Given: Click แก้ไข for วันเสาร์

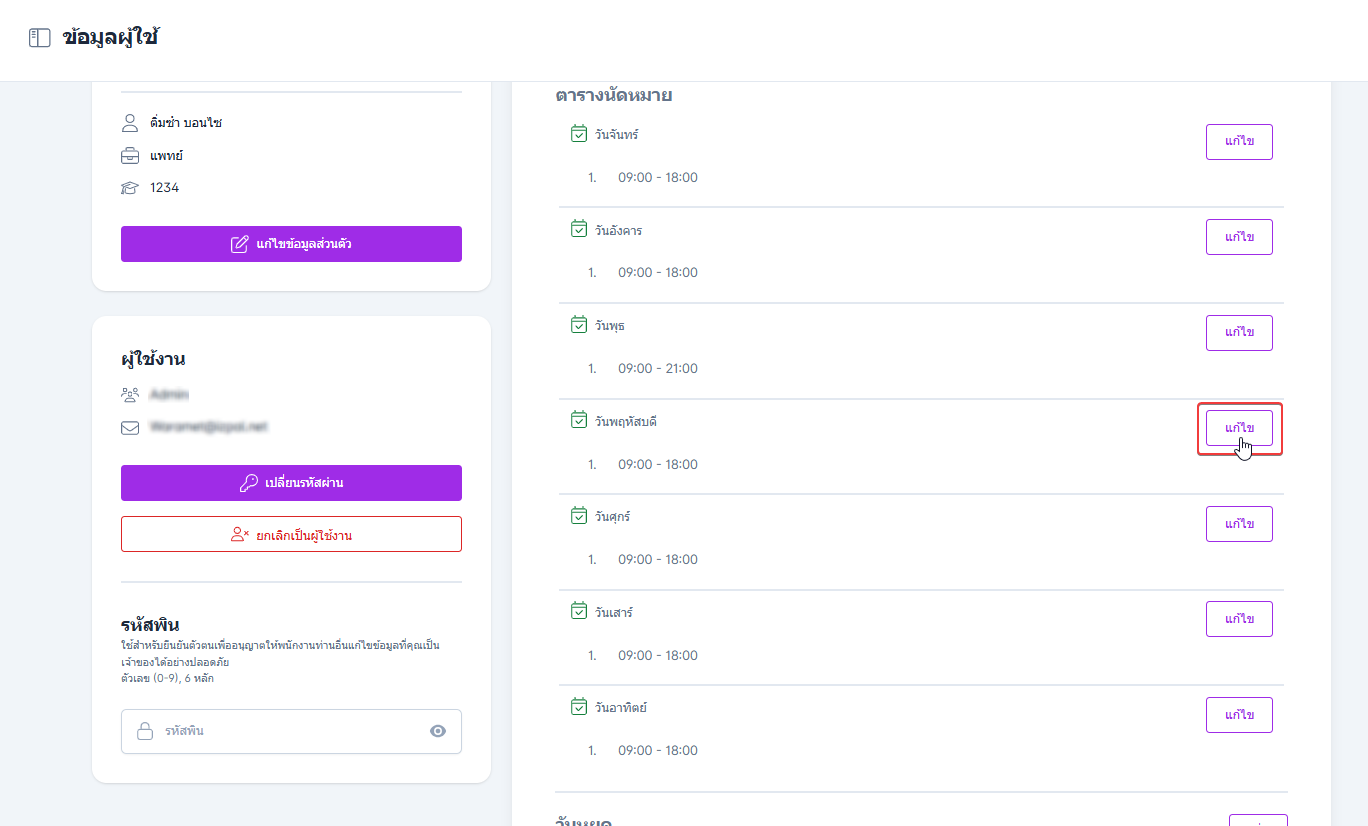Looking at the screenshot, I should point(1239,619).
